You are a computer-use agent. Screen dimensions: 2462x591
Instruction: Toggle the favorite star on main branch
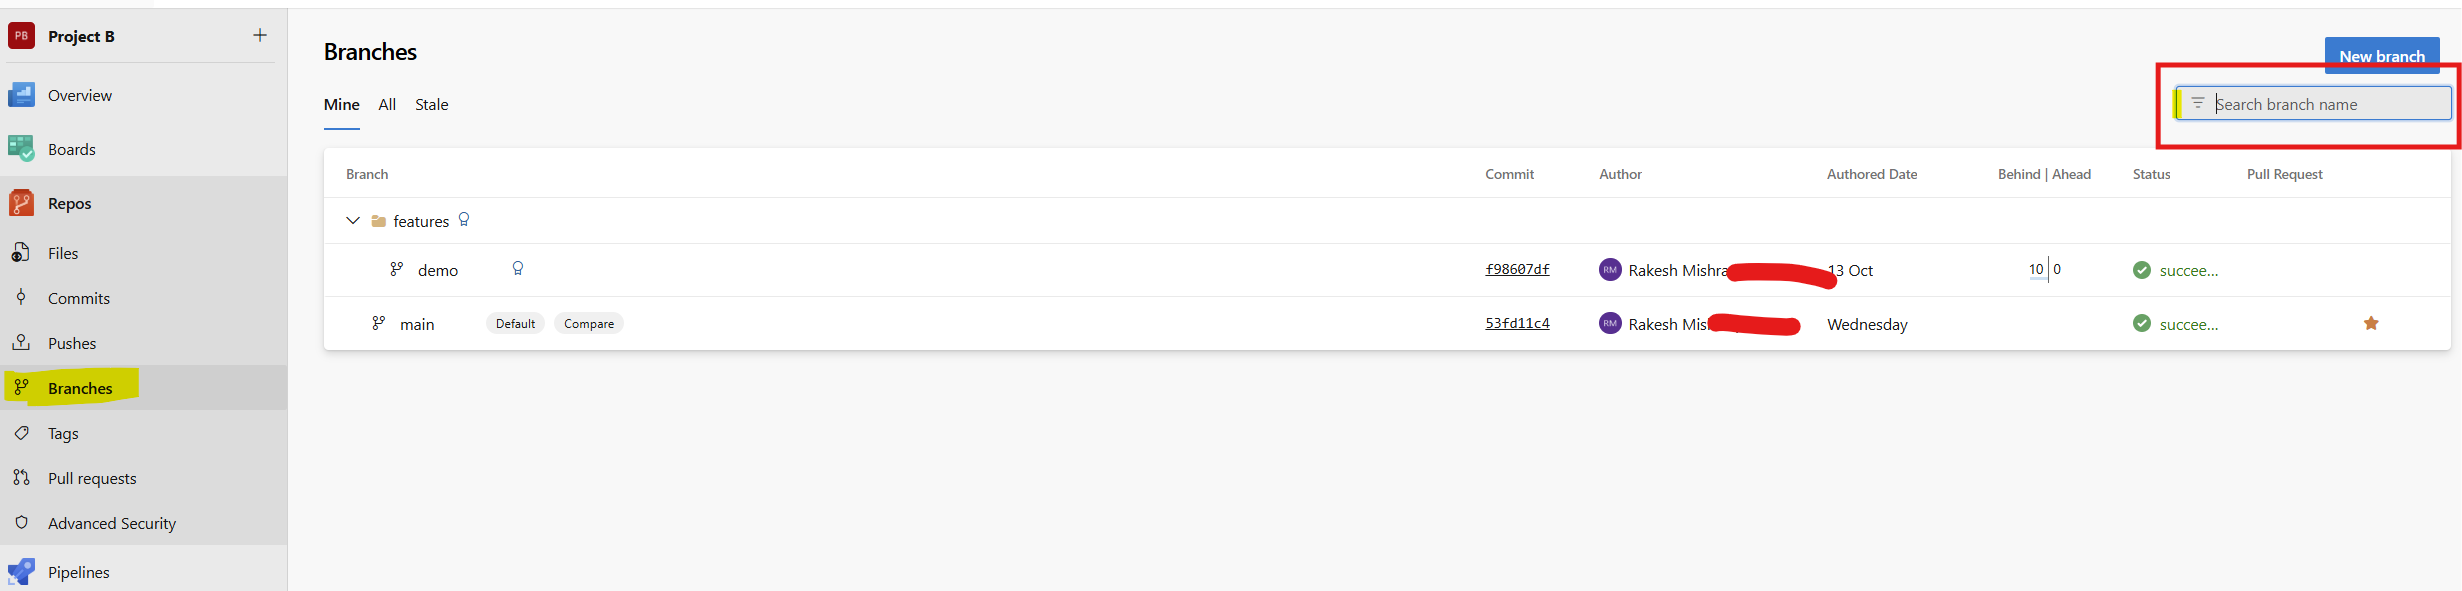[2371, 323]
